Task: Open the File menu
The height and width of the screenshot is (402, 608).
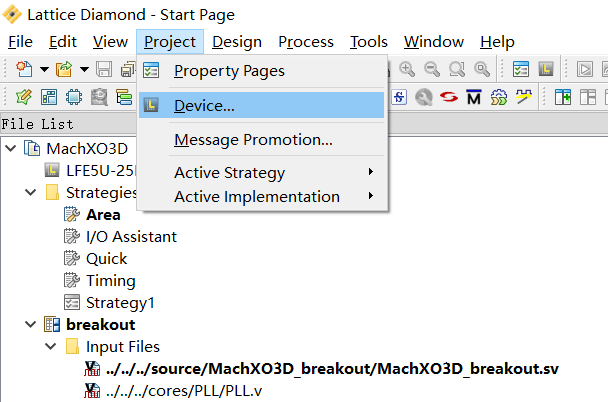Action: click(21, 41)
